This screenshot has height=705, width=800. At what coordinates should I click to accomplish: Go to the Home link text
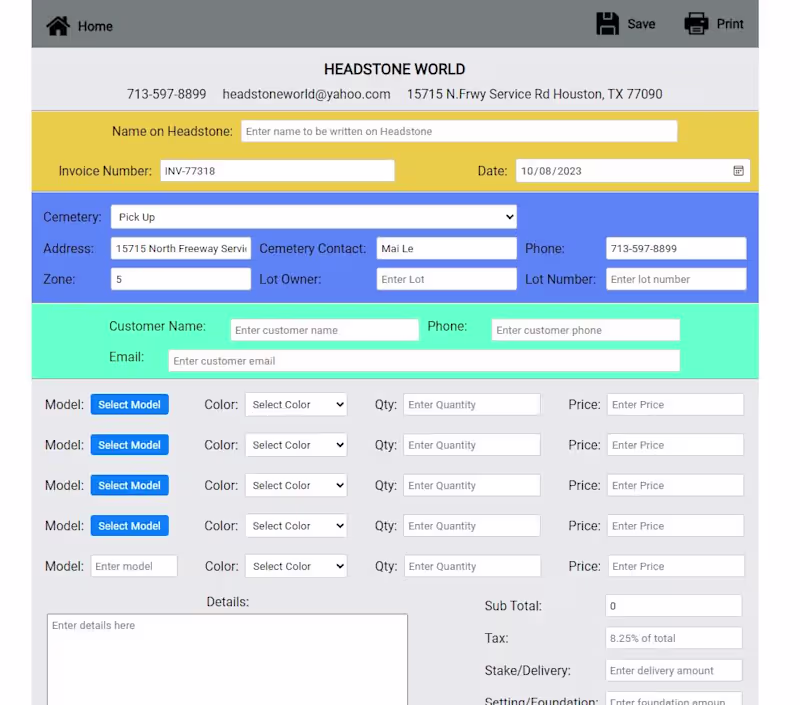[95, 27]
